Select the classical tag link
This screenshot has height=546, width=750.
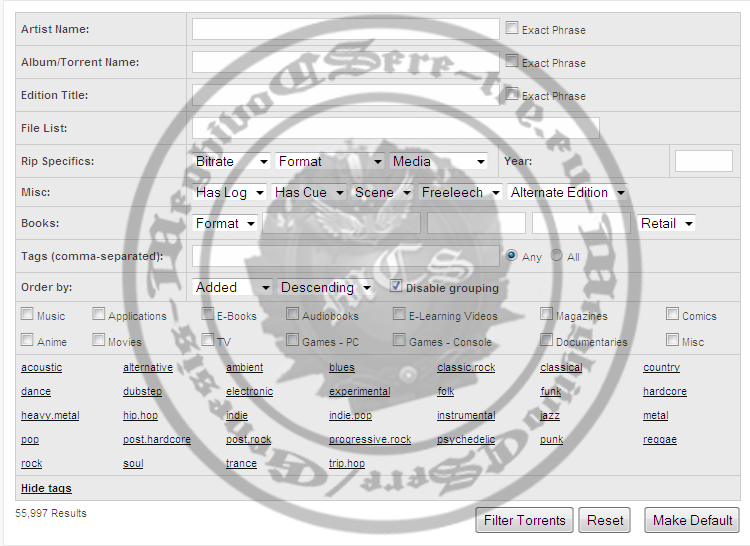(561, 368)
